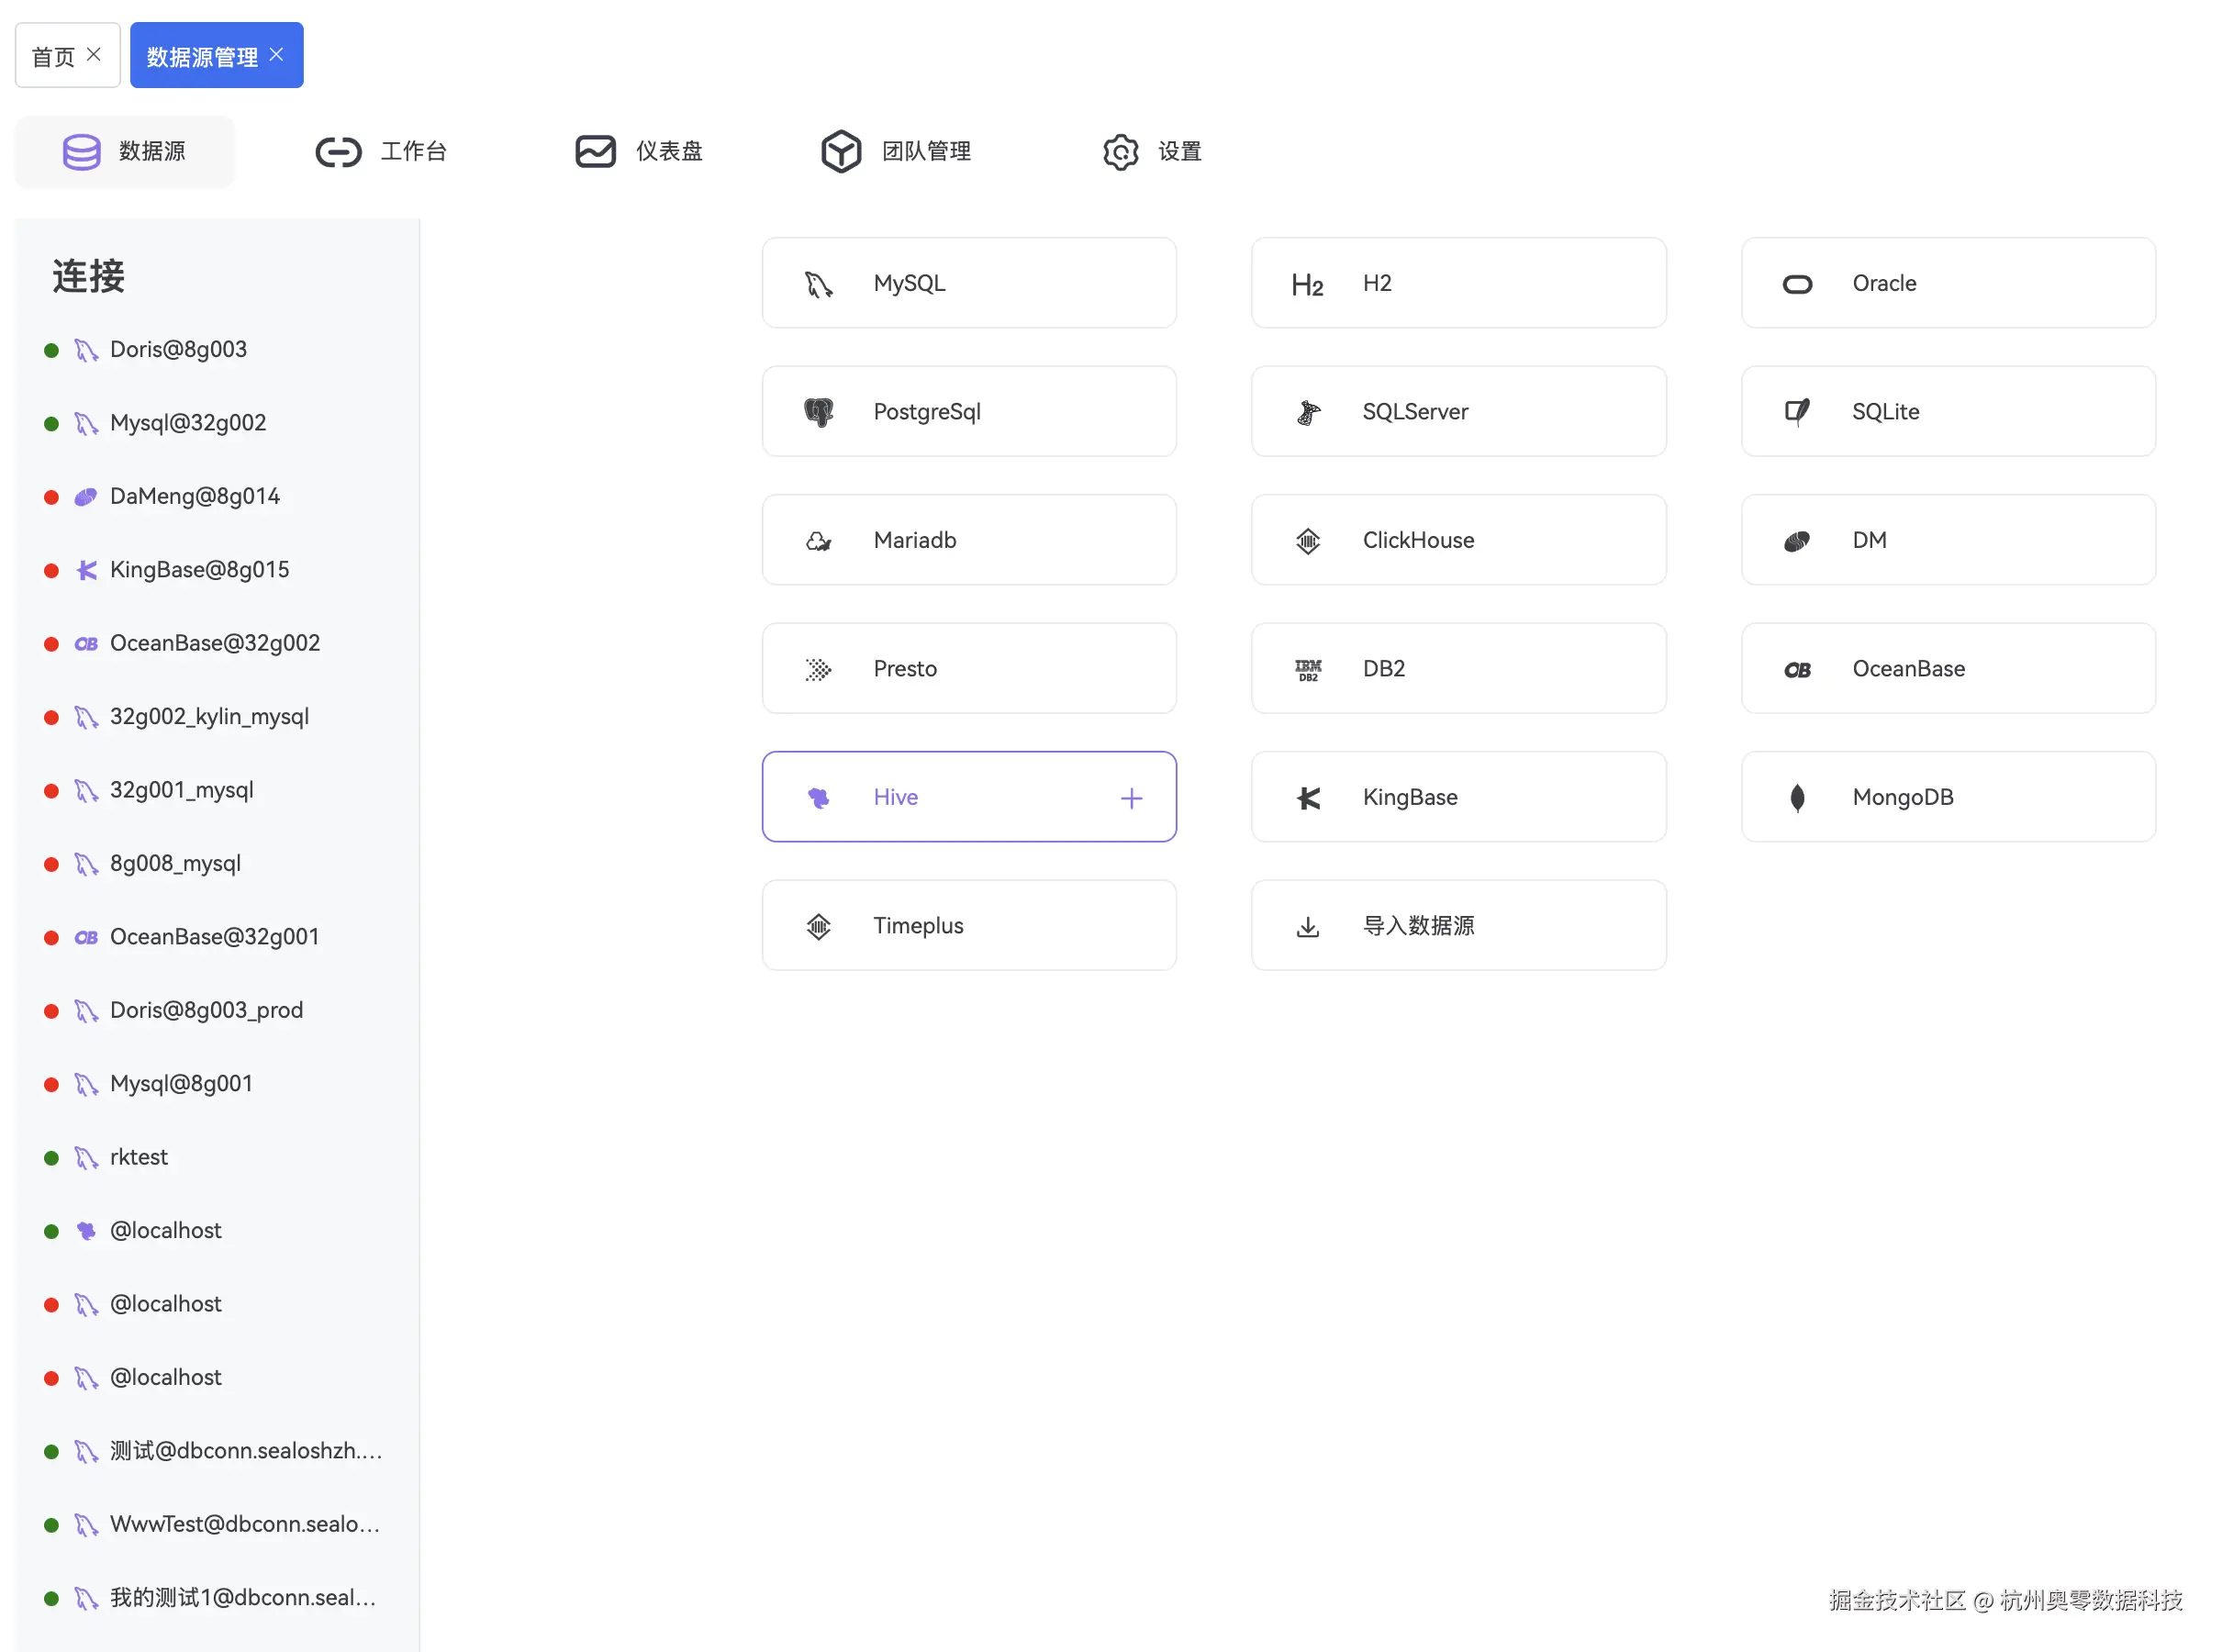Open connection OceanBase@32g002
This screenshot has width=2222, height=1652.
coord(217,644)
